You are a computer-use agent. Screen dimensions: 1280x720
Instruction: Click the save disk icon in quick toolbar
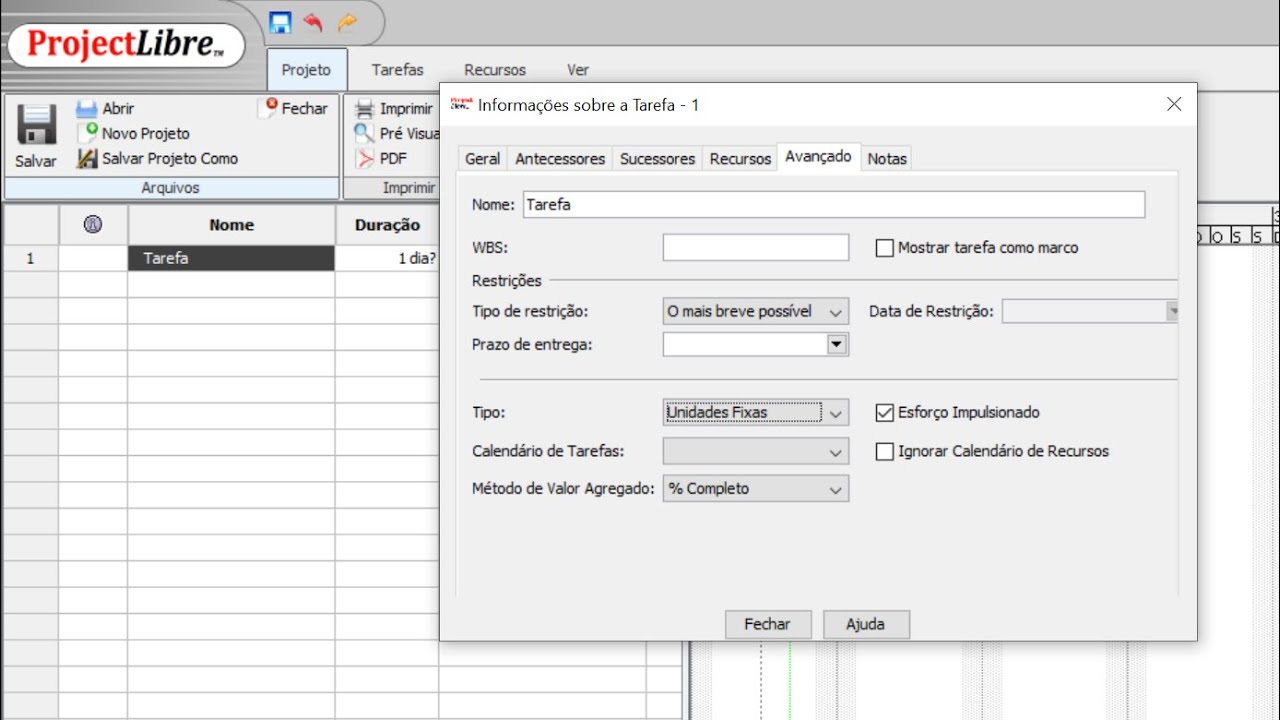pos(280,22)
